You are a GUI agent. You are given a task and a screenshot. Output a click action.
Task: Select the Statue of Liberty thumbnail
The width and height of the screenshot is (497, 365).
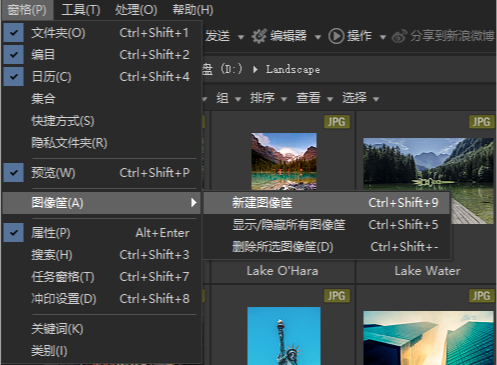tap(284, 336)
